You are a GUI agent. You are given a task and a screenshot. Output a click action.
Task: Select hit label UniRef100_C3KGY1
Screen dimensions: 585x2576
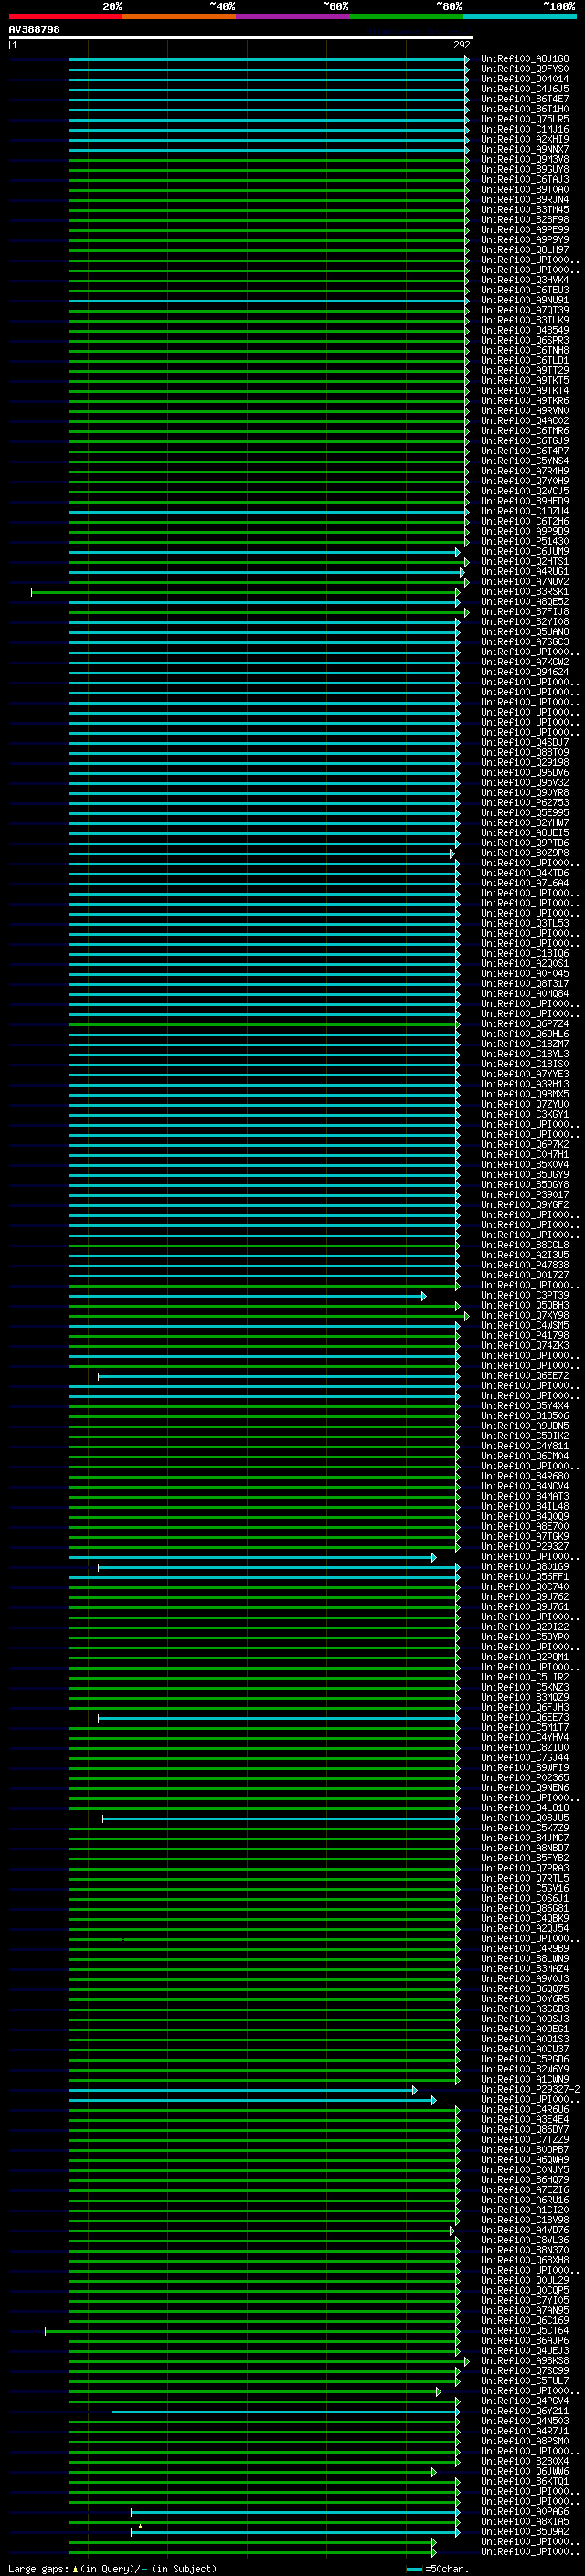pos(525,1115)
